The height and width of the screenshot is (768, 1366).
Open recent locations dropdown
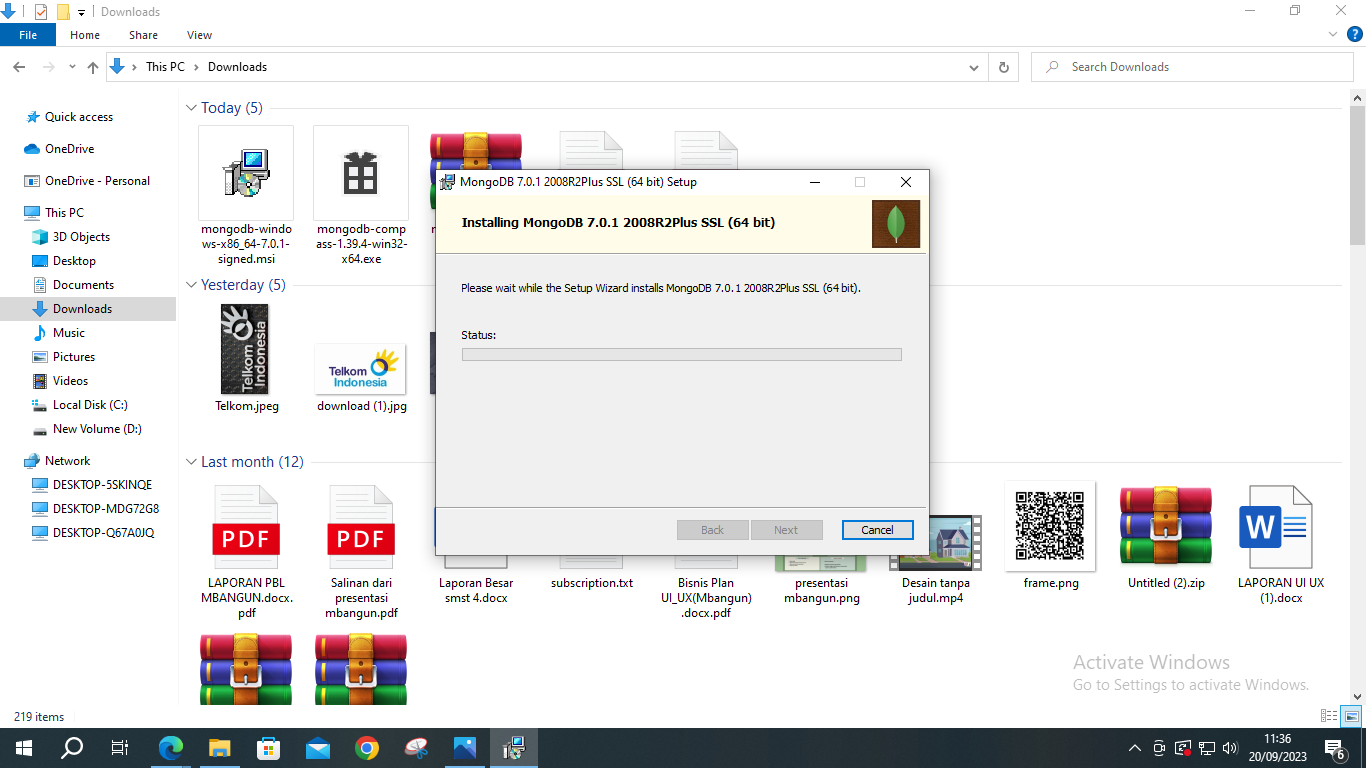pyautogui.click(x=72, y=67)
